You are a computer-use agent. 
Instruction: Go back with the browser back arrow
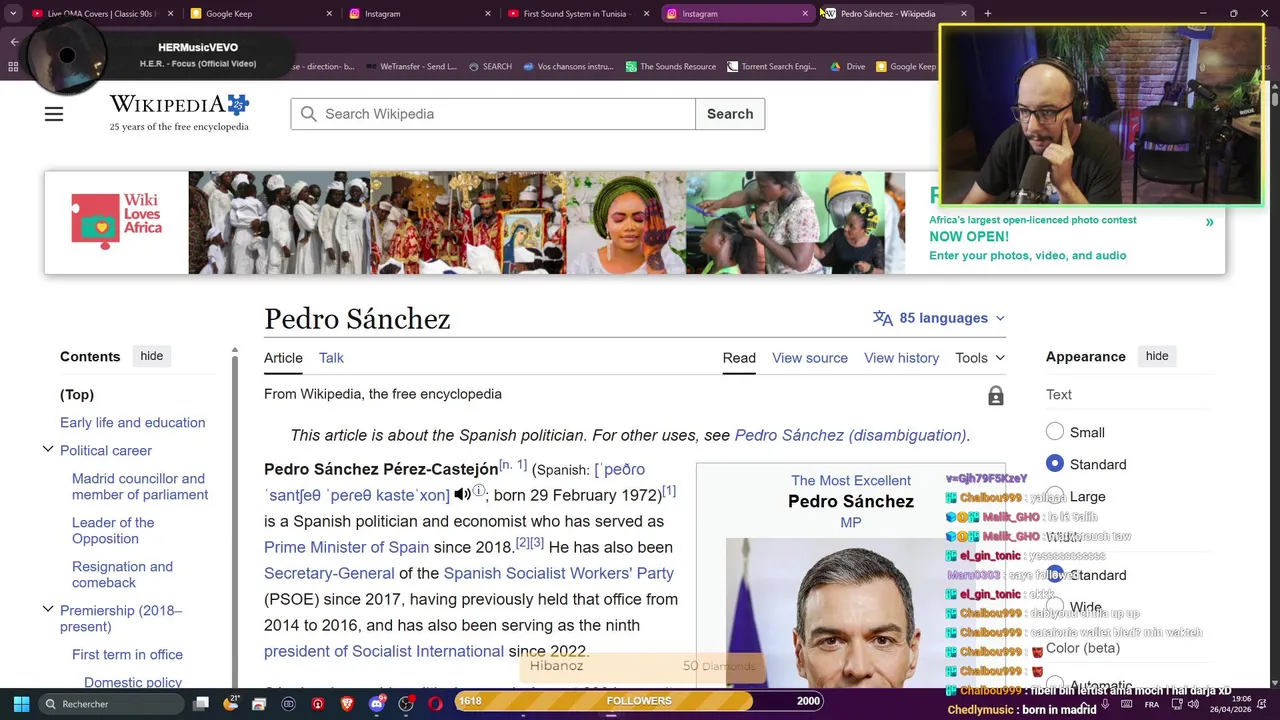(x=14, y=42)
